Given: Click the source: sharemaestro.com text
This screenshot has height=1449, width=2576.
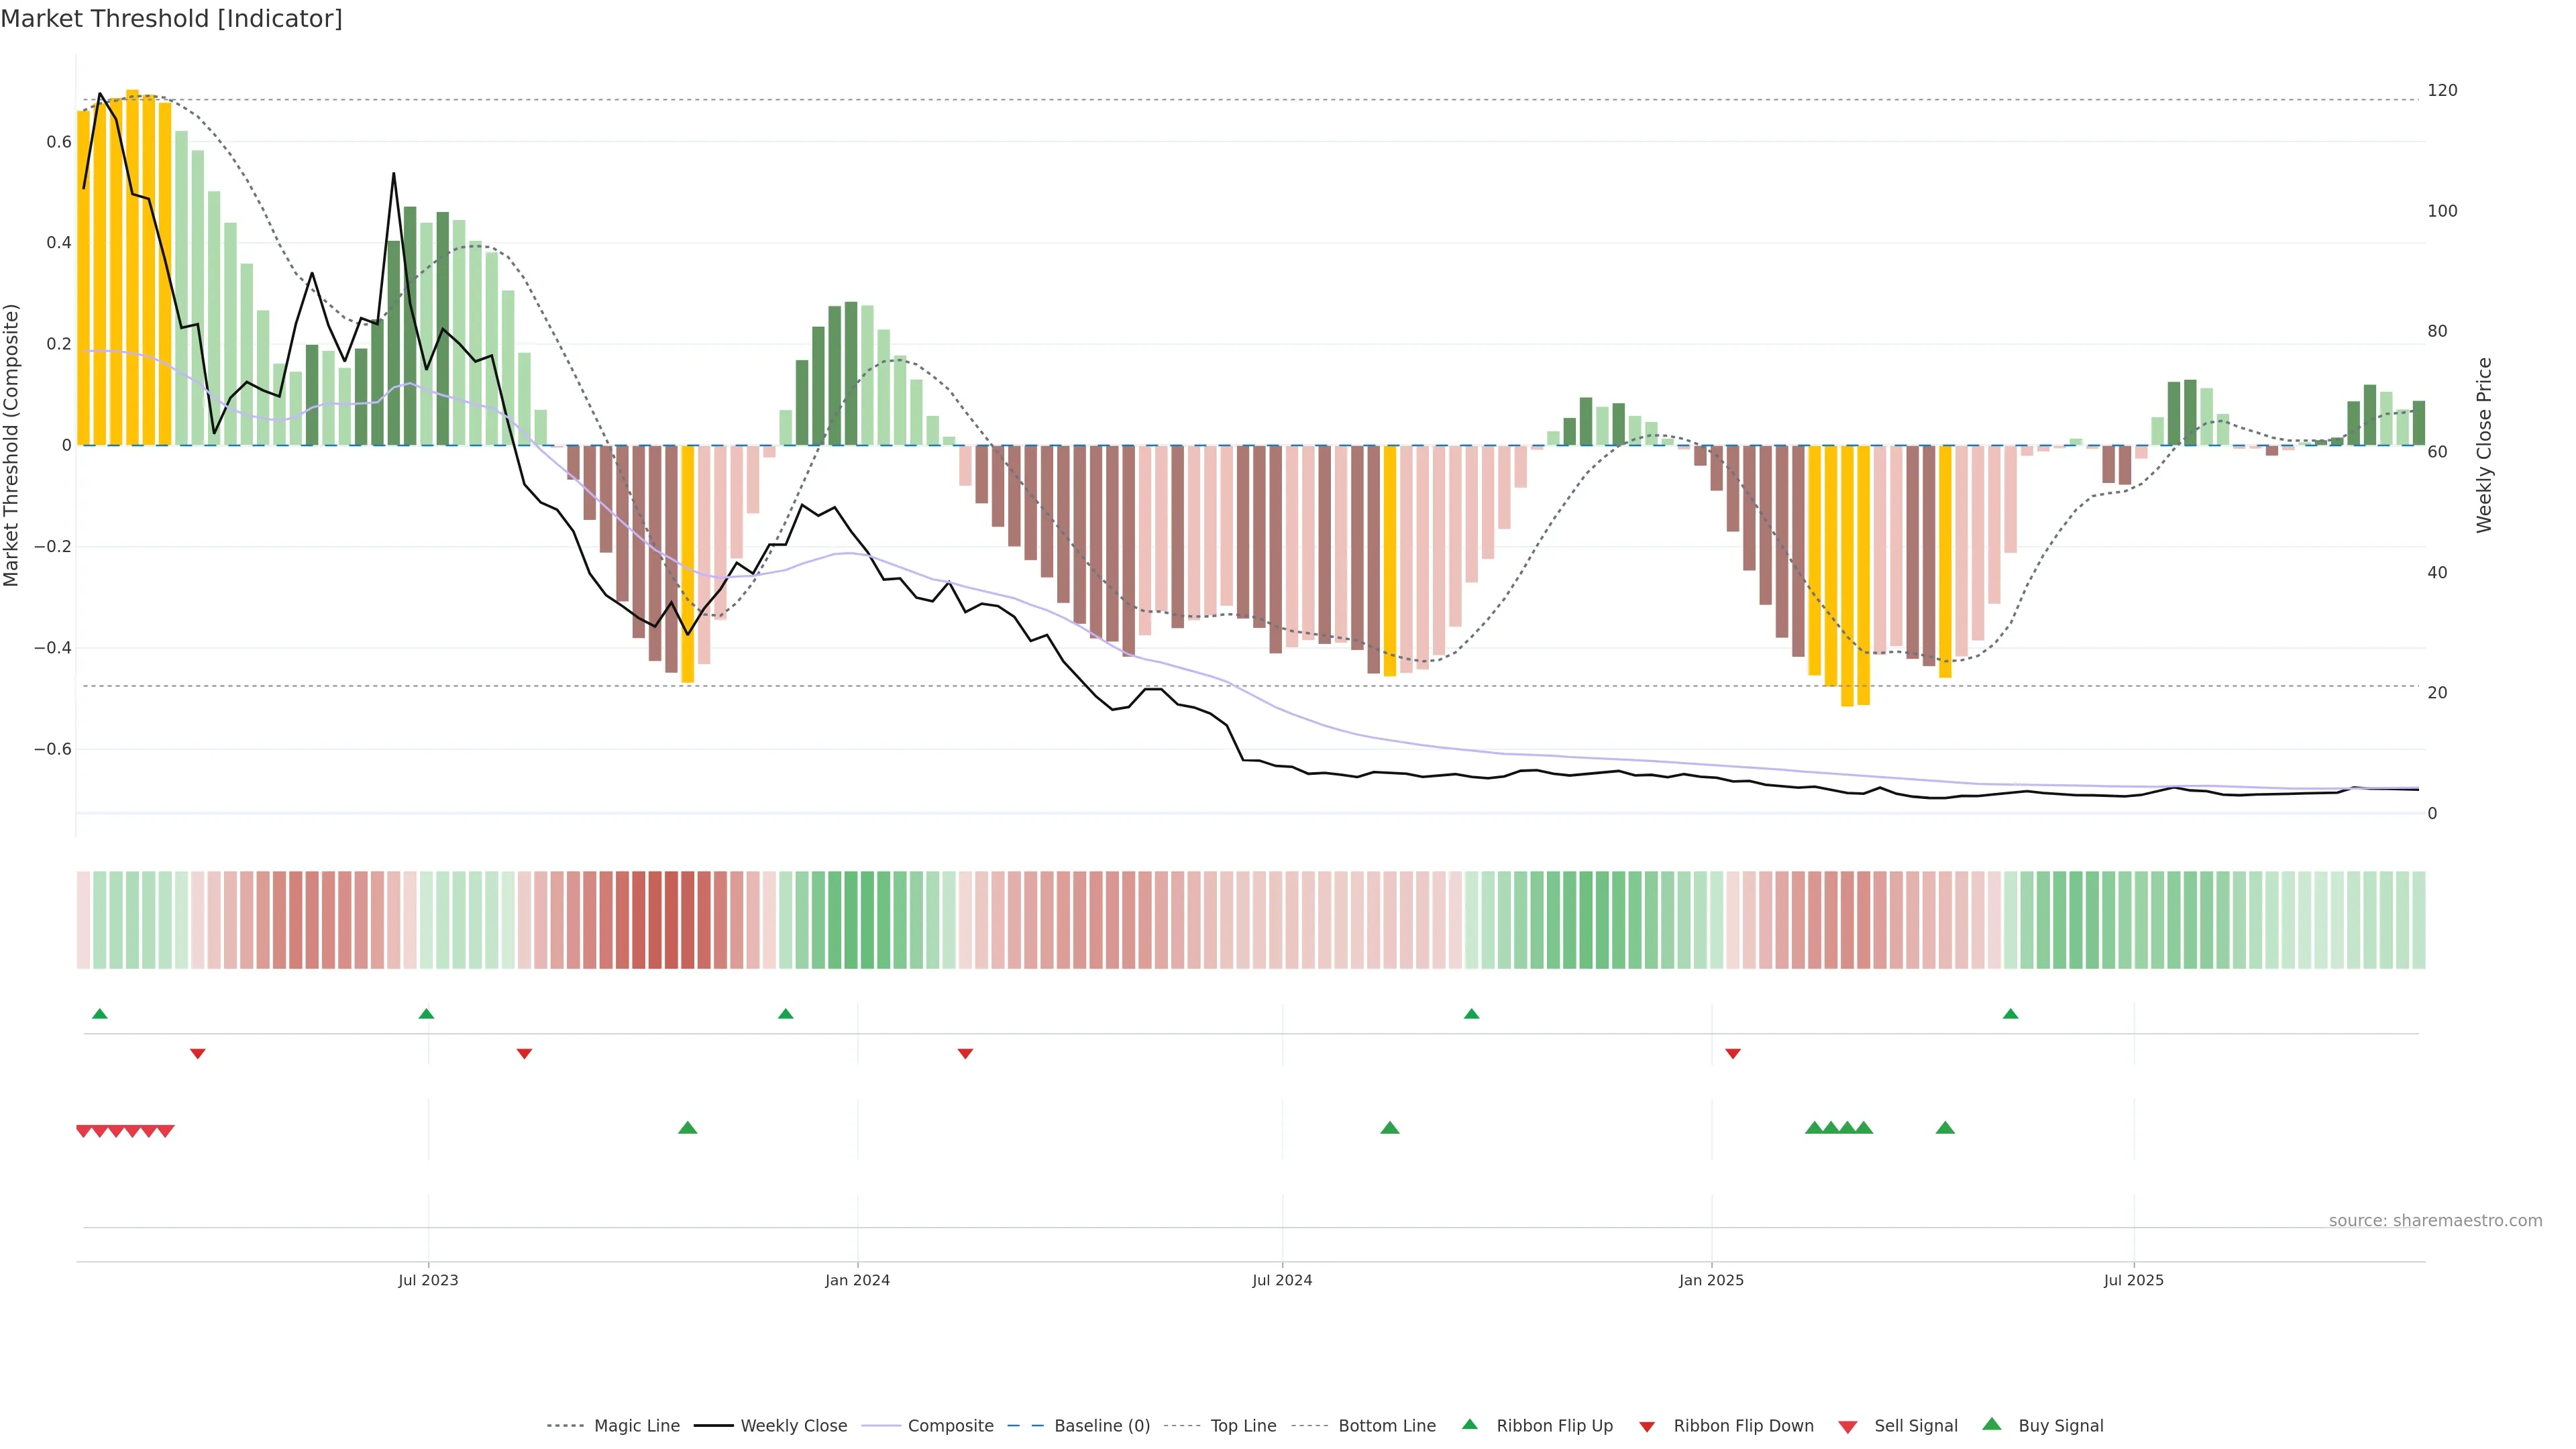Looking at the screenshot, I should (2435, 1221).
